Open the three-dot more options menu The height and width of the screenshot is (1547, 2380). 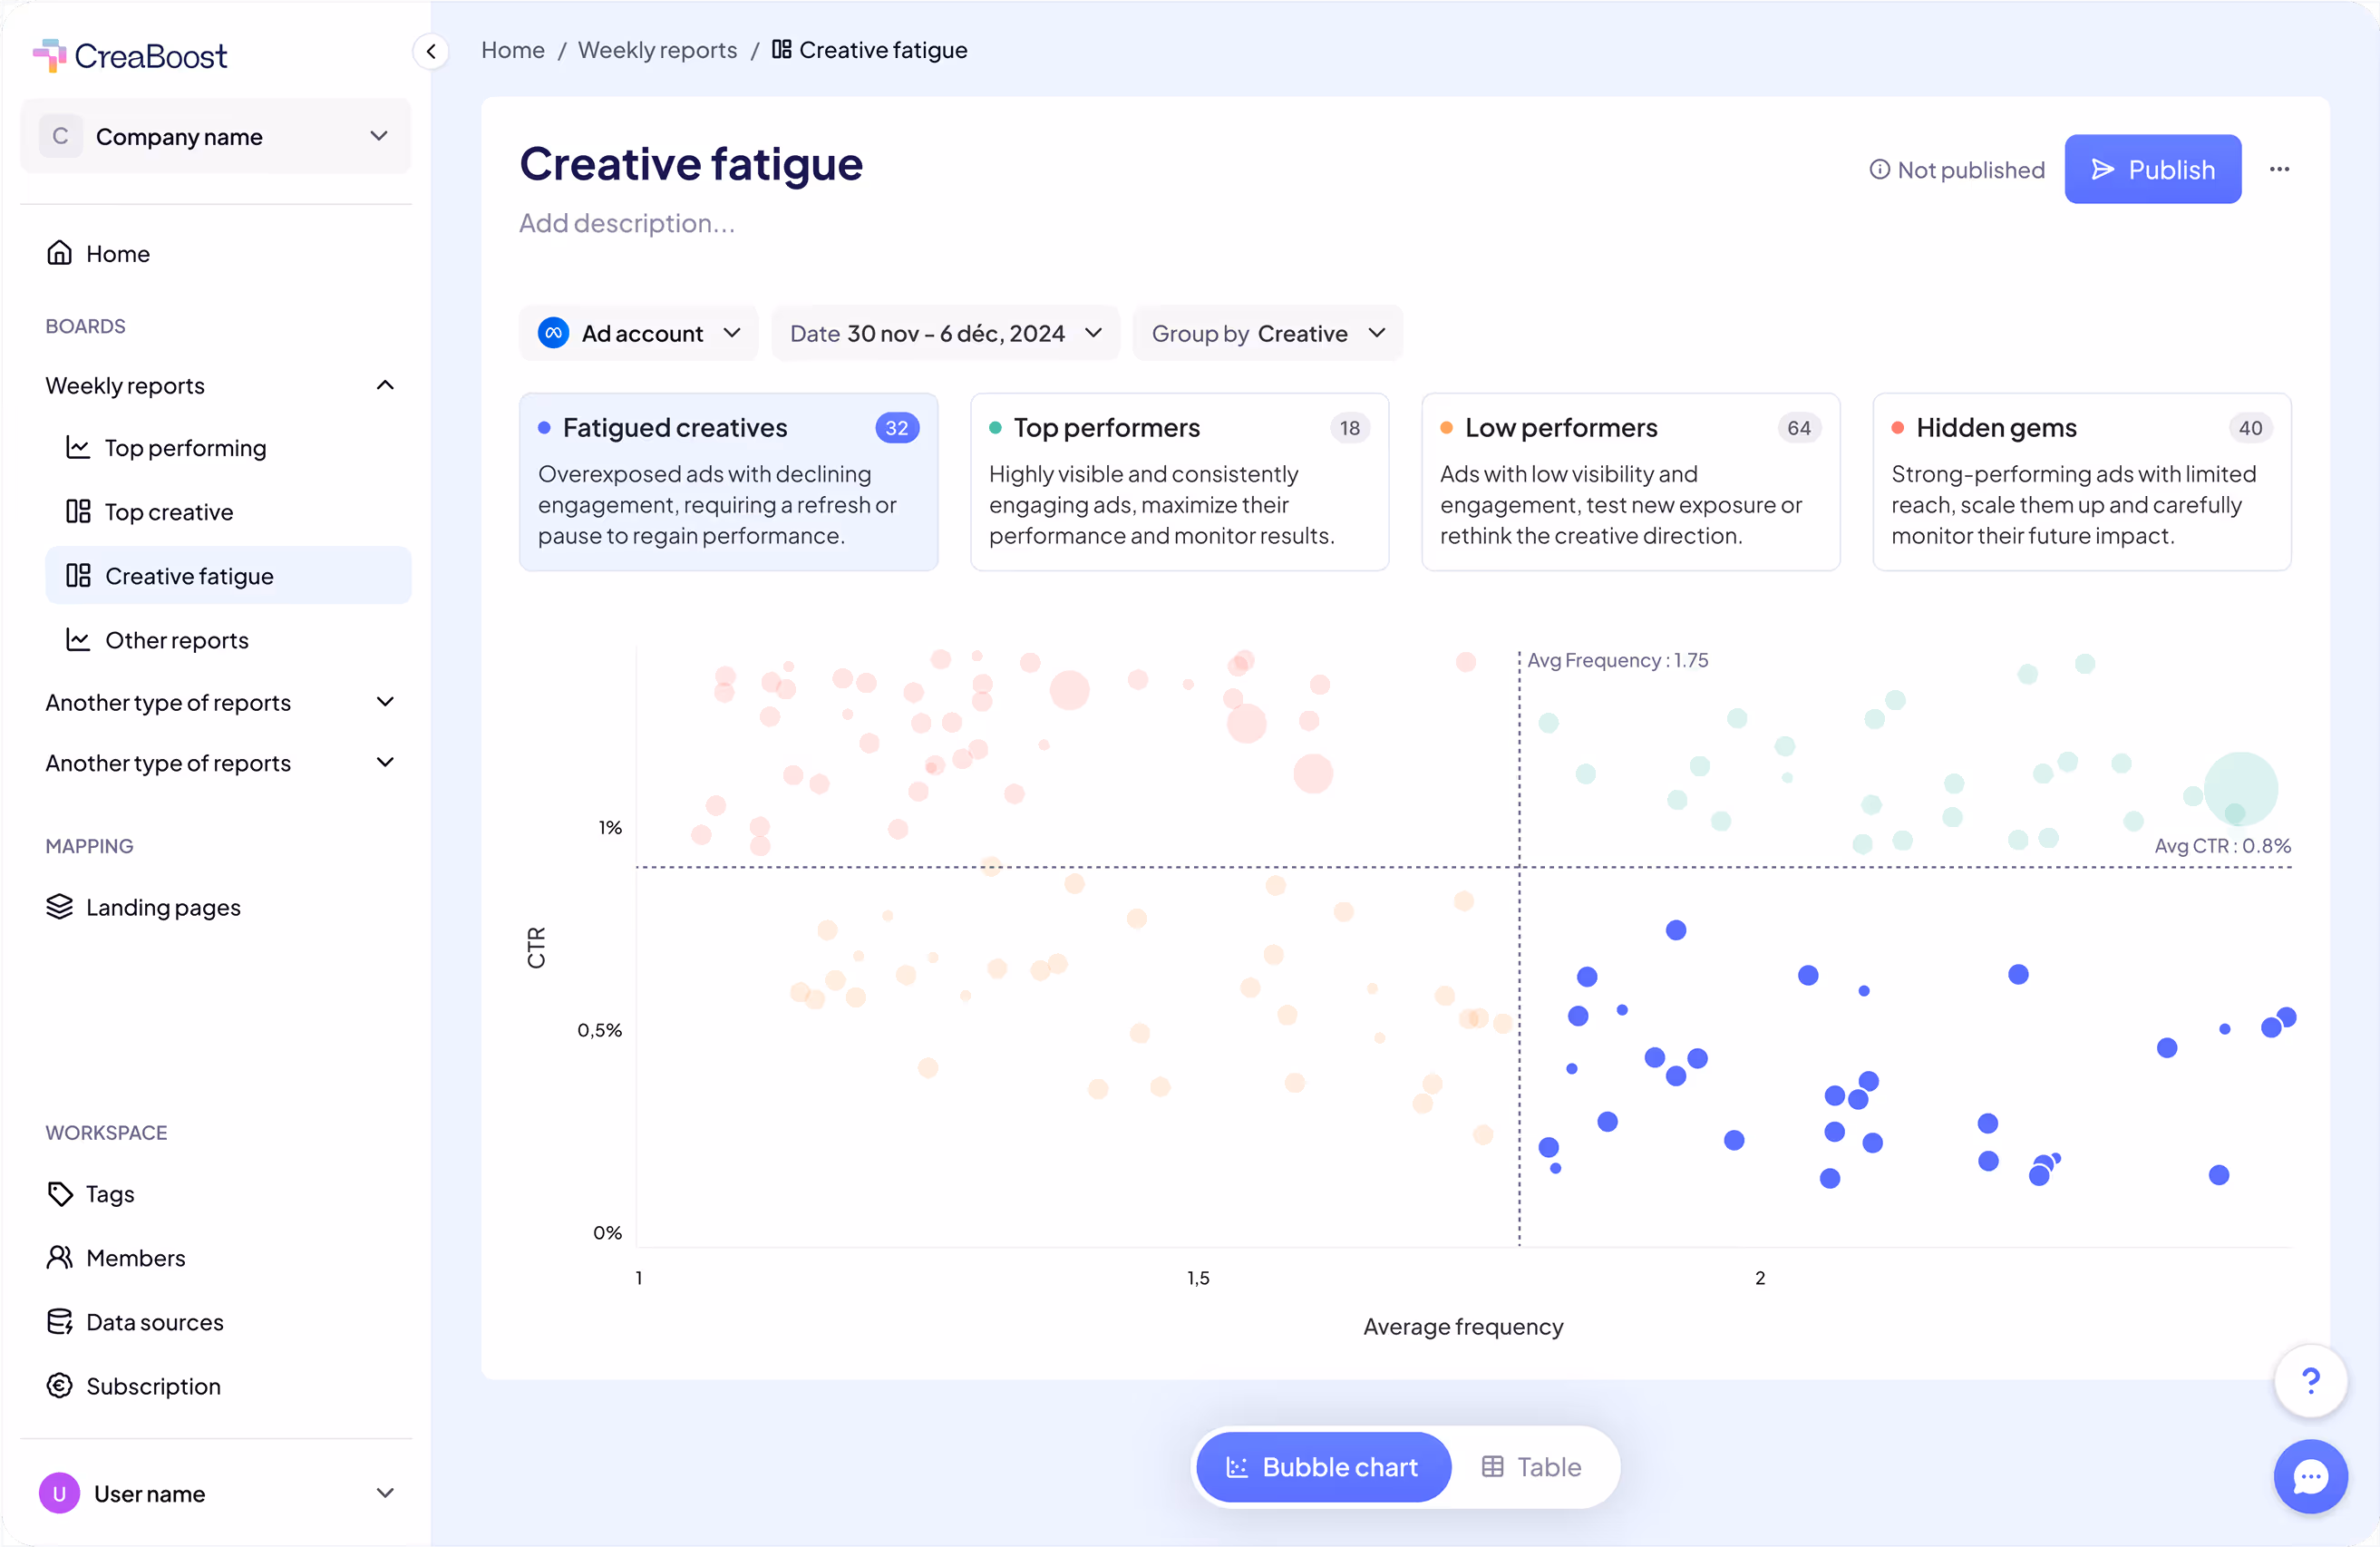coord(2279,169)
